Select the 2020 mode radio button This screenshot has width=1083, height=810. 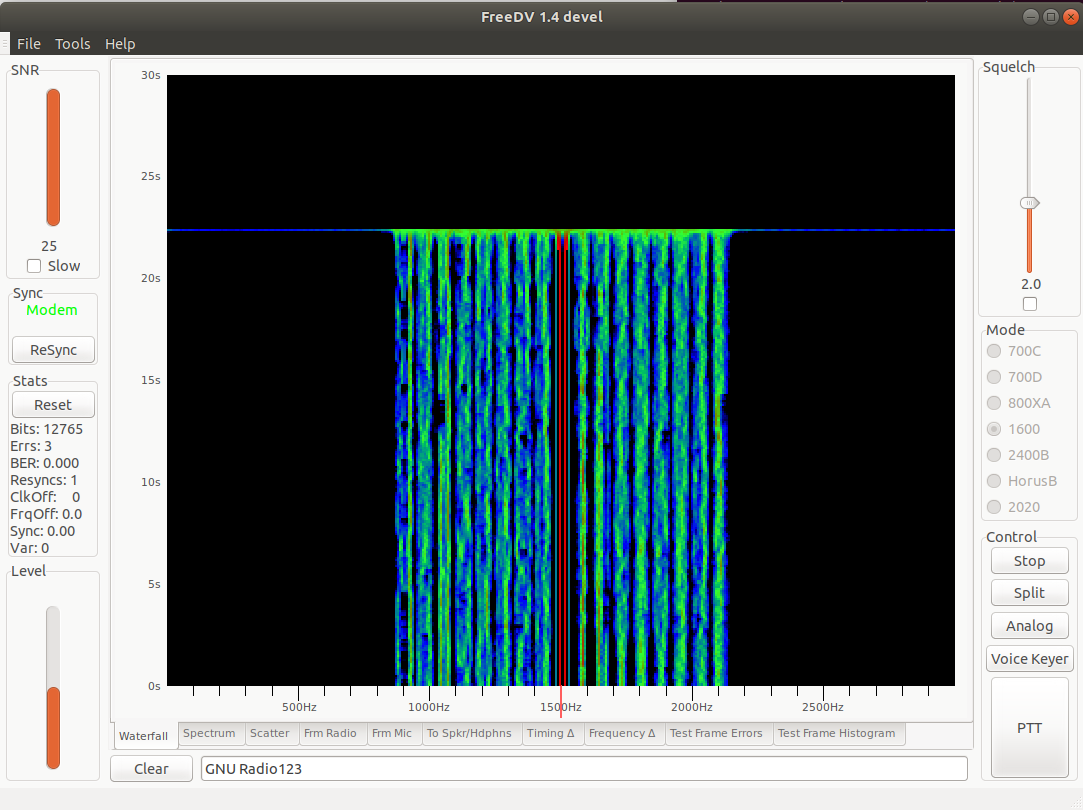pos(994,507)
